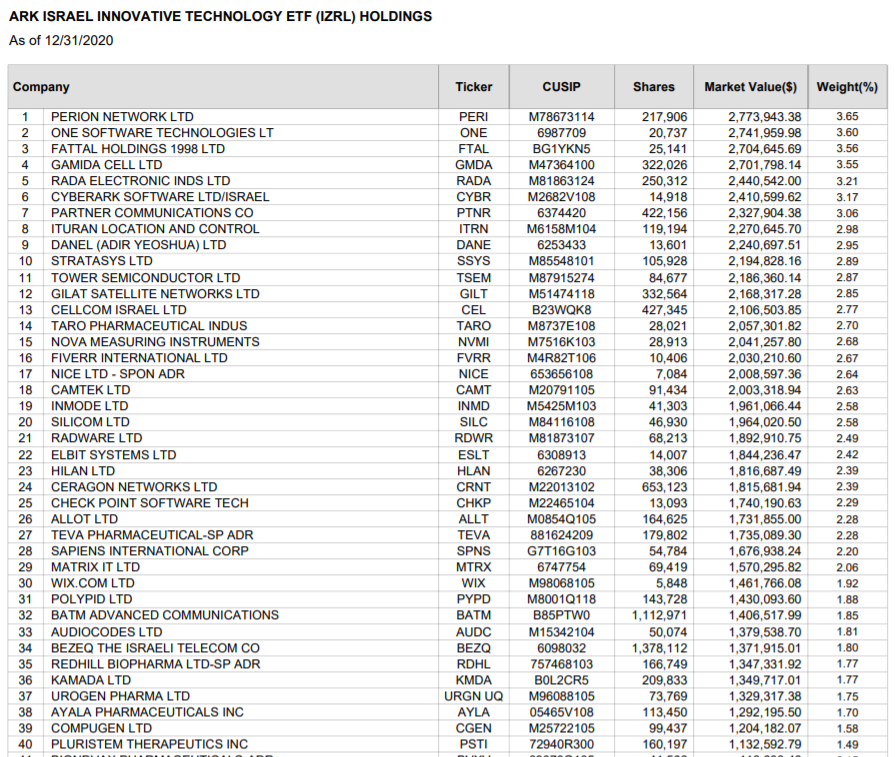This screenshot has width=895, height=757.
Task: Select TOWER SEMICONDUCTOR LTD
Action: [146, 277]
